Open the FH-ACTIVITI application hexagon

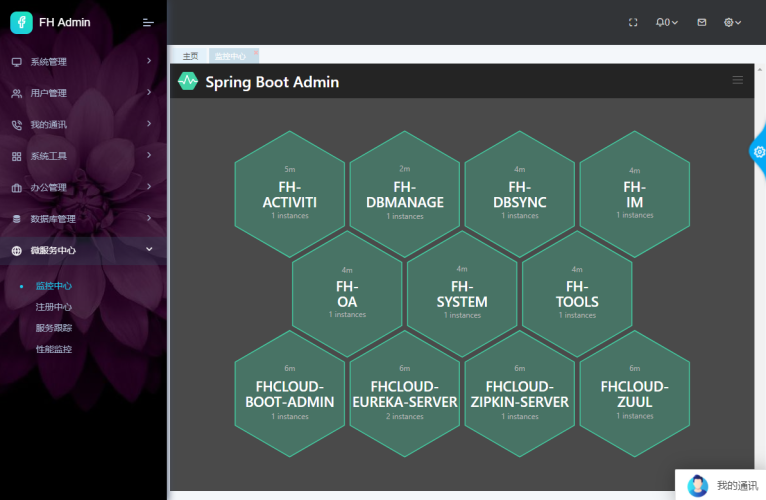(x=289, y=194)
